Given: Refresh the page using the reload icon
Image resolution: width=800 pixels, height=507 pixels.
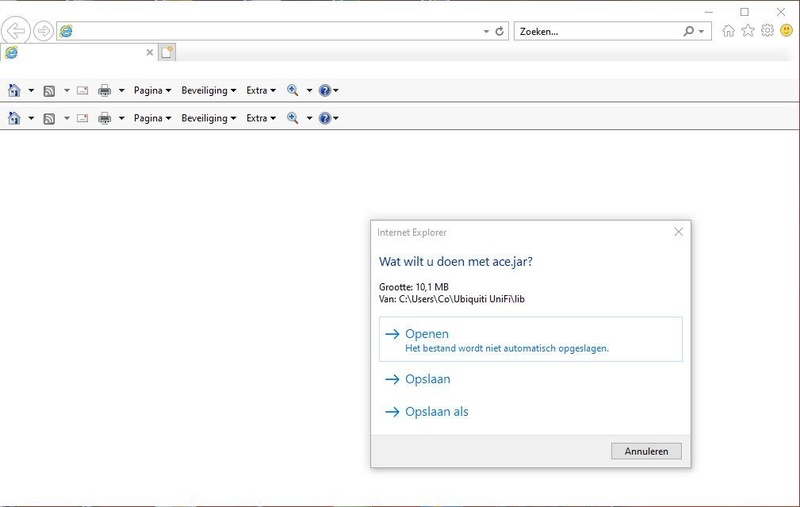Looking at the screenshot, I should (499, 32).
